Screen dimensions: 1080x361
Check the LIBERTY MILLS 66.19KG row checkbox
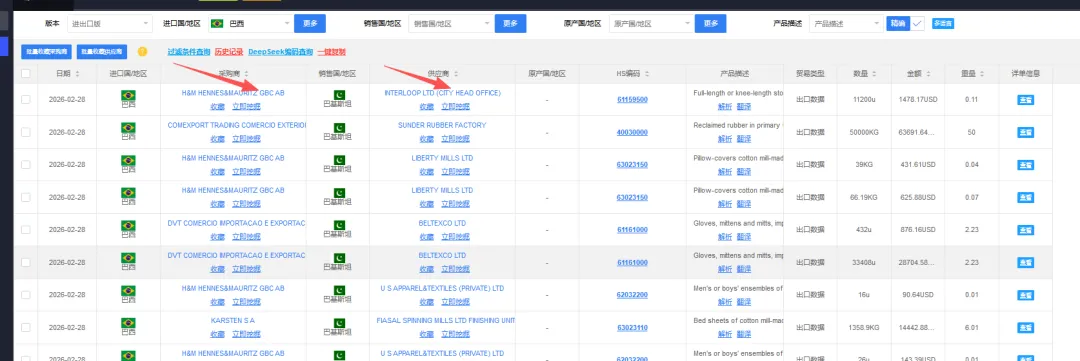point(25,197)
